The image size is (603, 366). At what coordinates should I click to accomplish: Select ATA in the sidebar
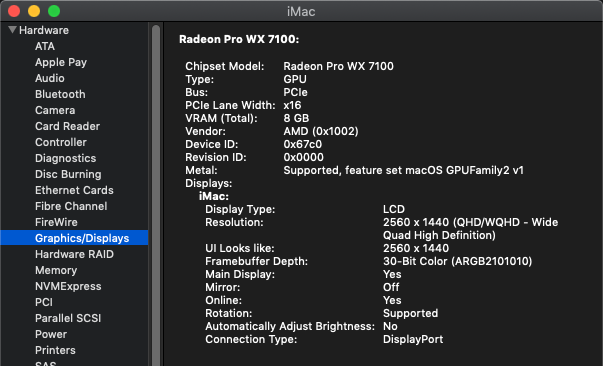pyautogui.click(x=45, y=46)
